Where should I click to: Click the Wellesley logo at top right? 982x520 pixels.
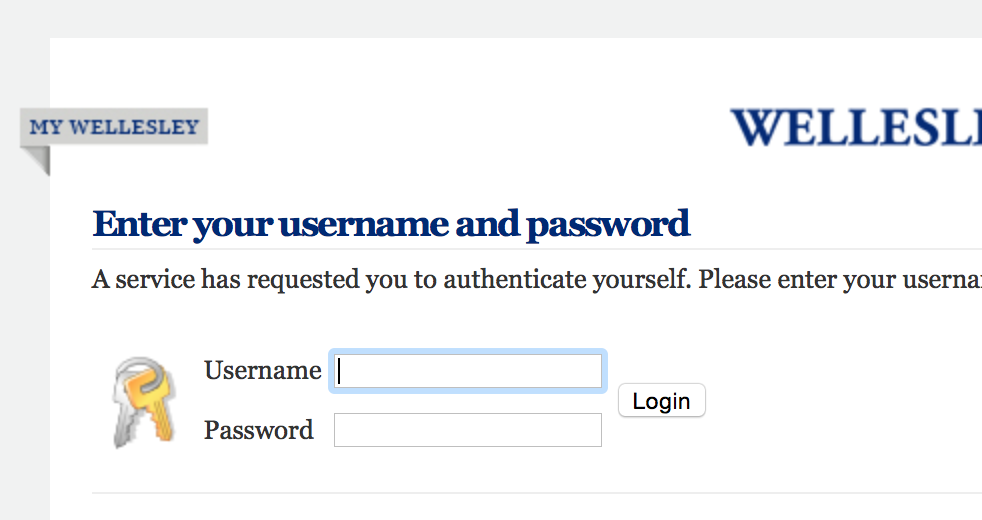856,128
